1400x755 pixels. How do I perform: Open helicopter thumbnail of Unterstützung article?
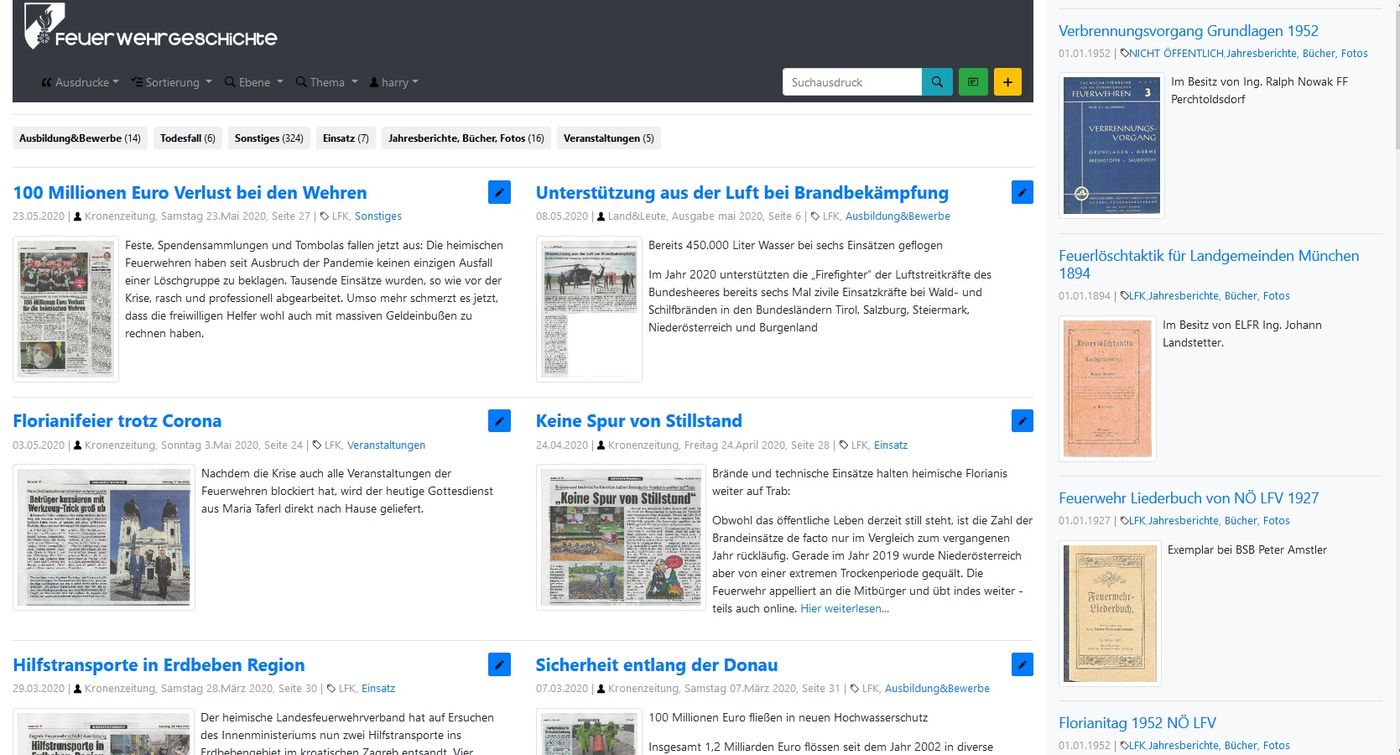(x=589, y=309)
